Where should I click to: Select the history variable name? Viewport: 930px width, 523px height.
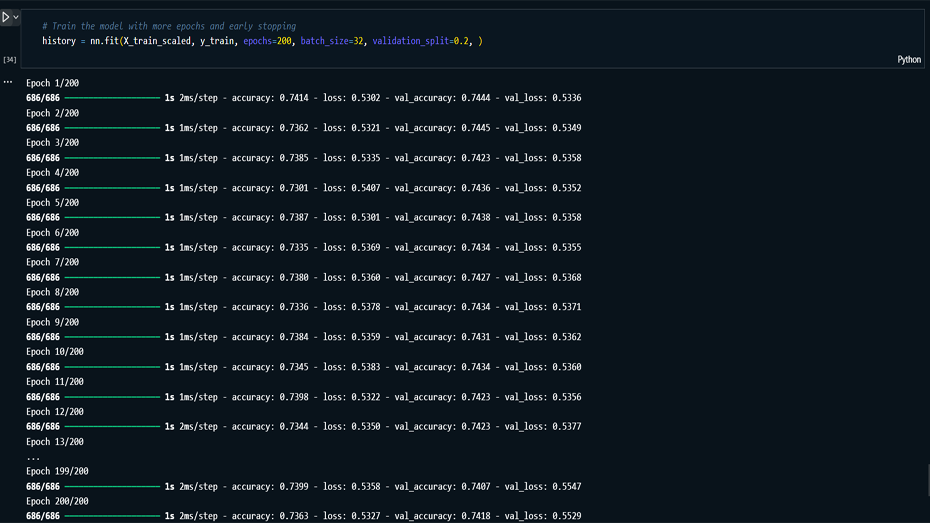59,41
